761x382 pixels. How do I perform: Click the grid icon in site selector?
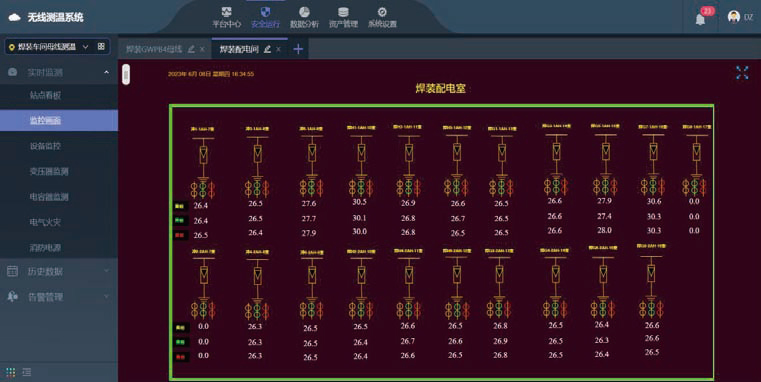click(101, 46)
